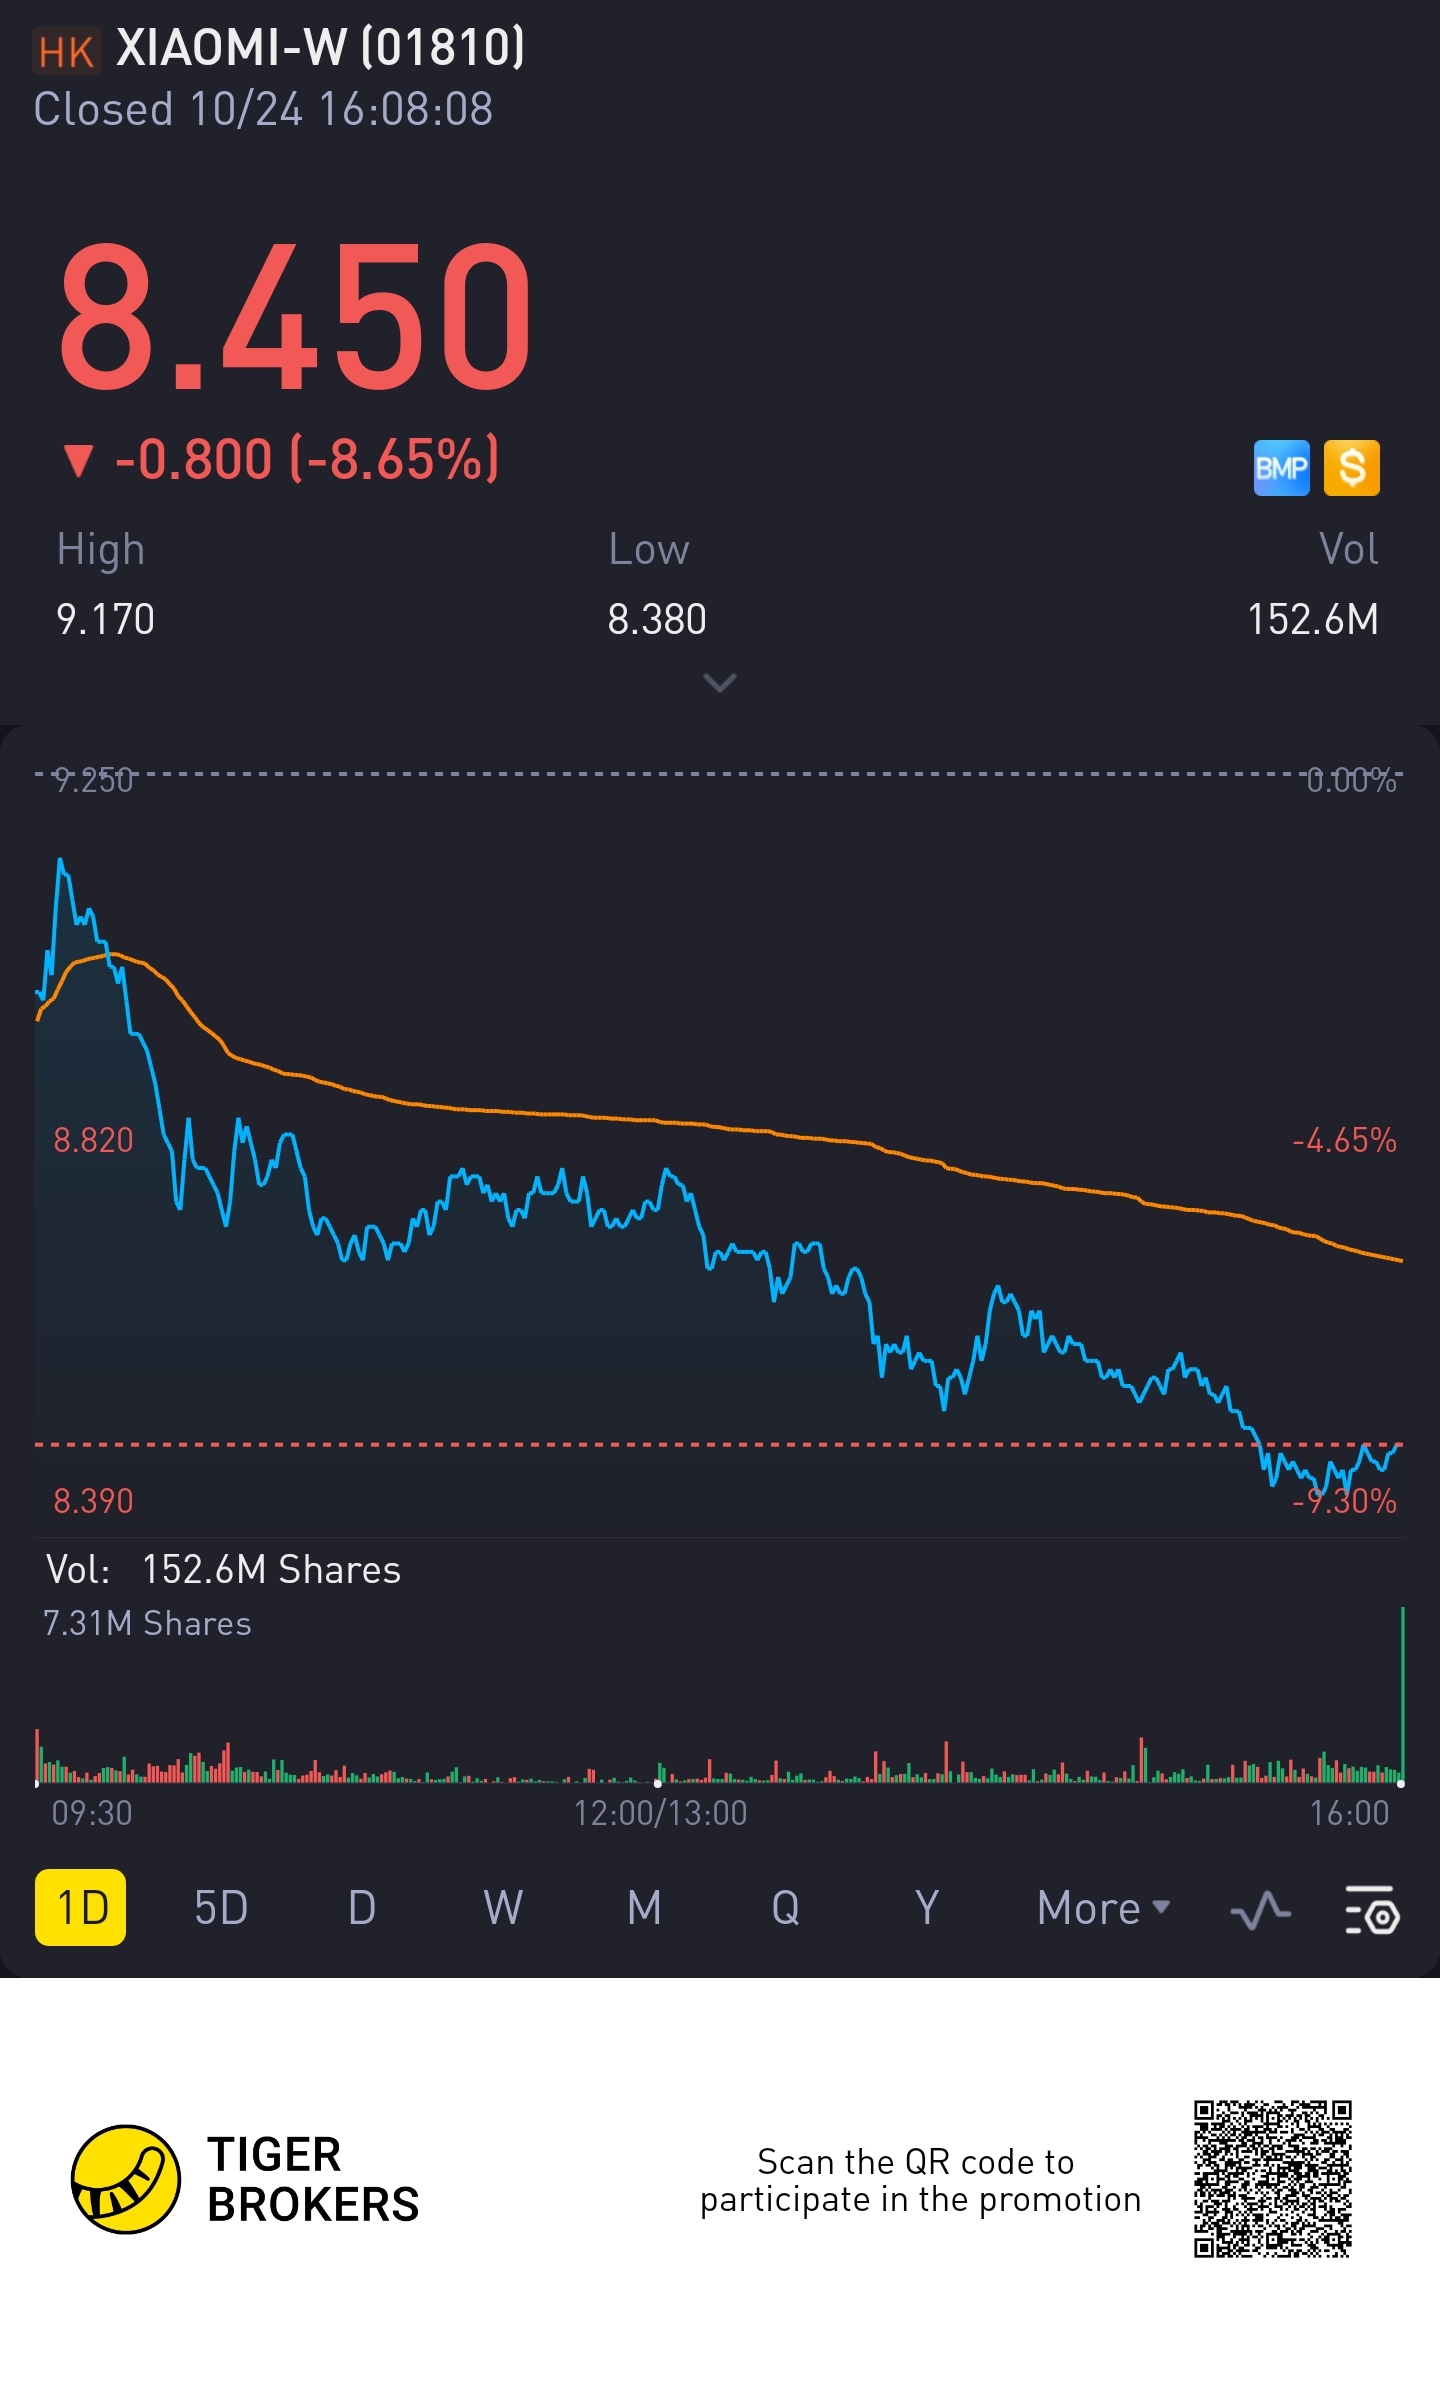Tap the promotion QR code
This screenshot has height=2381, width=1440.
1272,2179
